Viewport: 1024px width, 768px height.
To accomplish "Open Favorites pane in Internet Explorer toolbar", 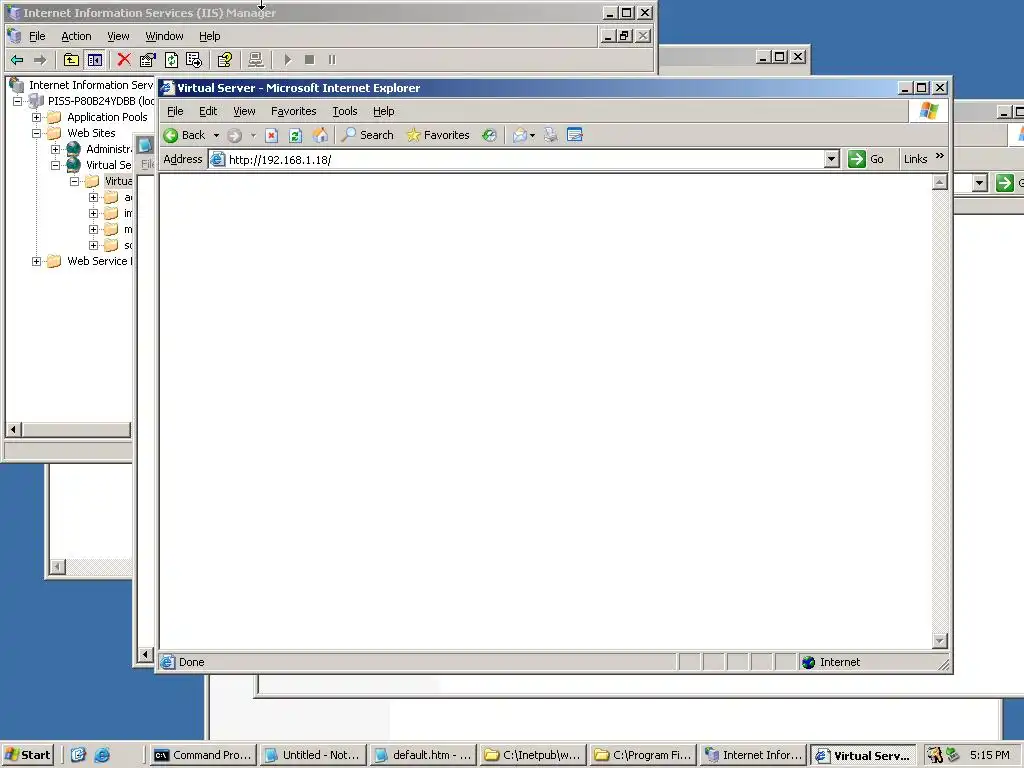I will pos(438,135).
